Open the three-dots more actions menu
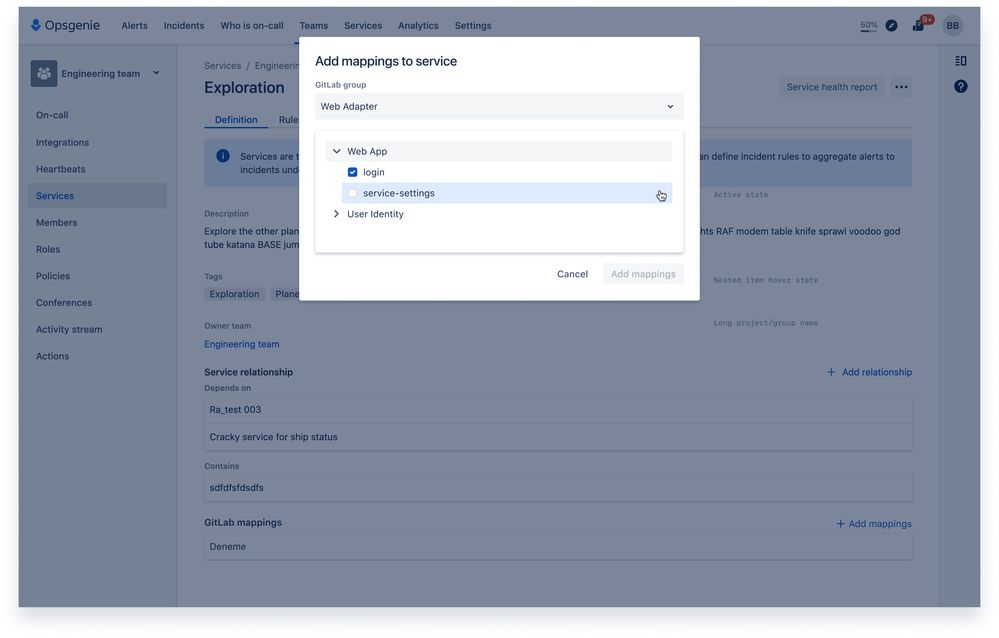The height and width of the screenshot is (638, 999). [x=901, y=87]
